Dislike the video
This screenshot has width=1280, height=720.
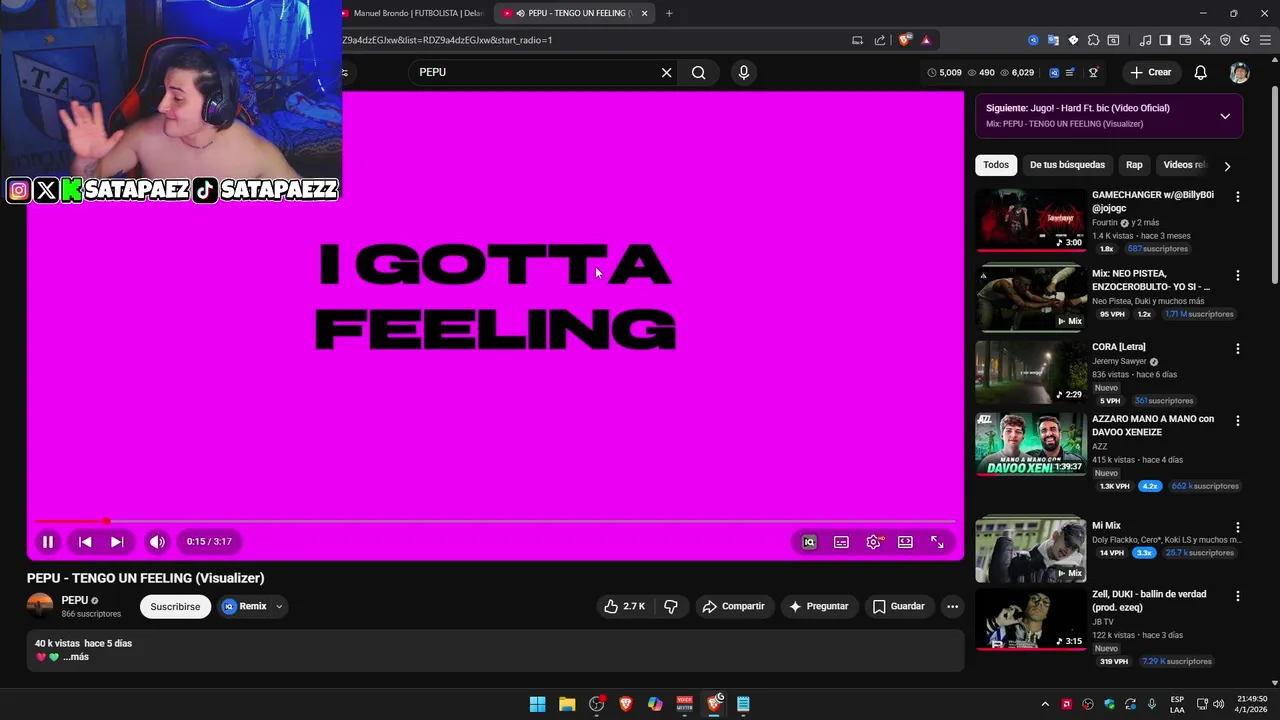[671, 606]
